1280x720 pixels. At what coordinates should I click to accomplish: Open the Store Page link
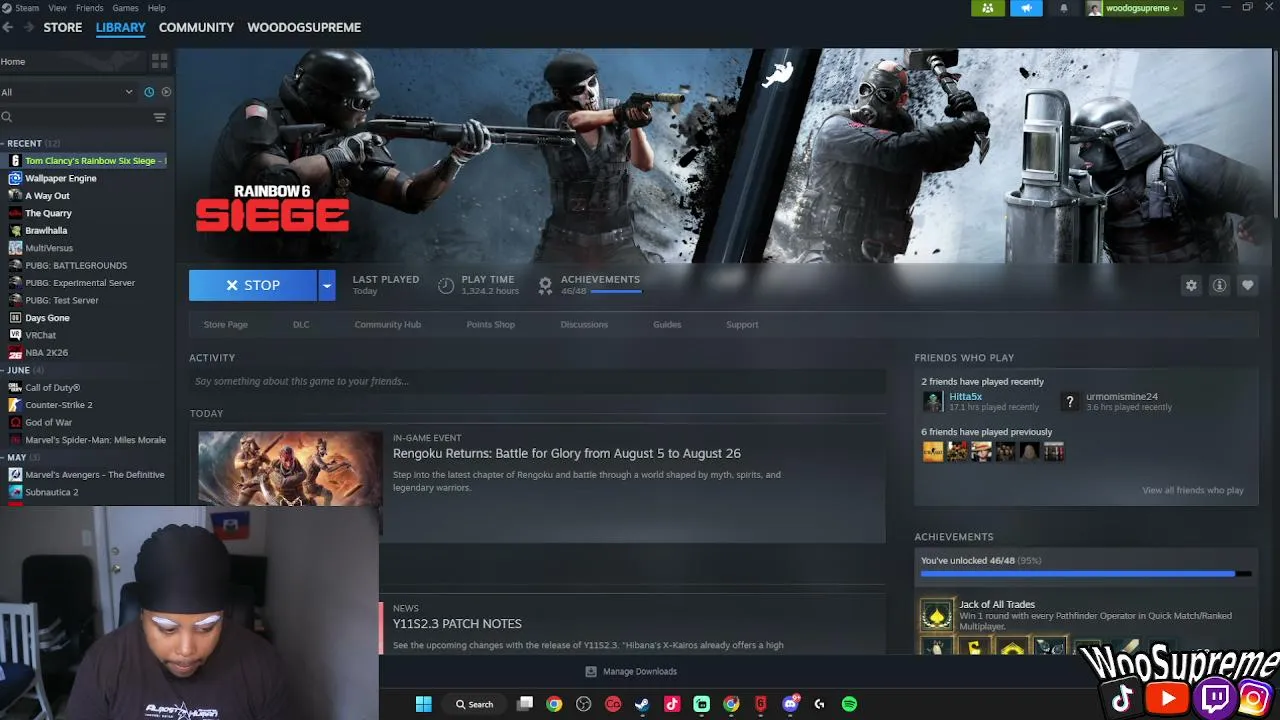click(x=225, y=324)
